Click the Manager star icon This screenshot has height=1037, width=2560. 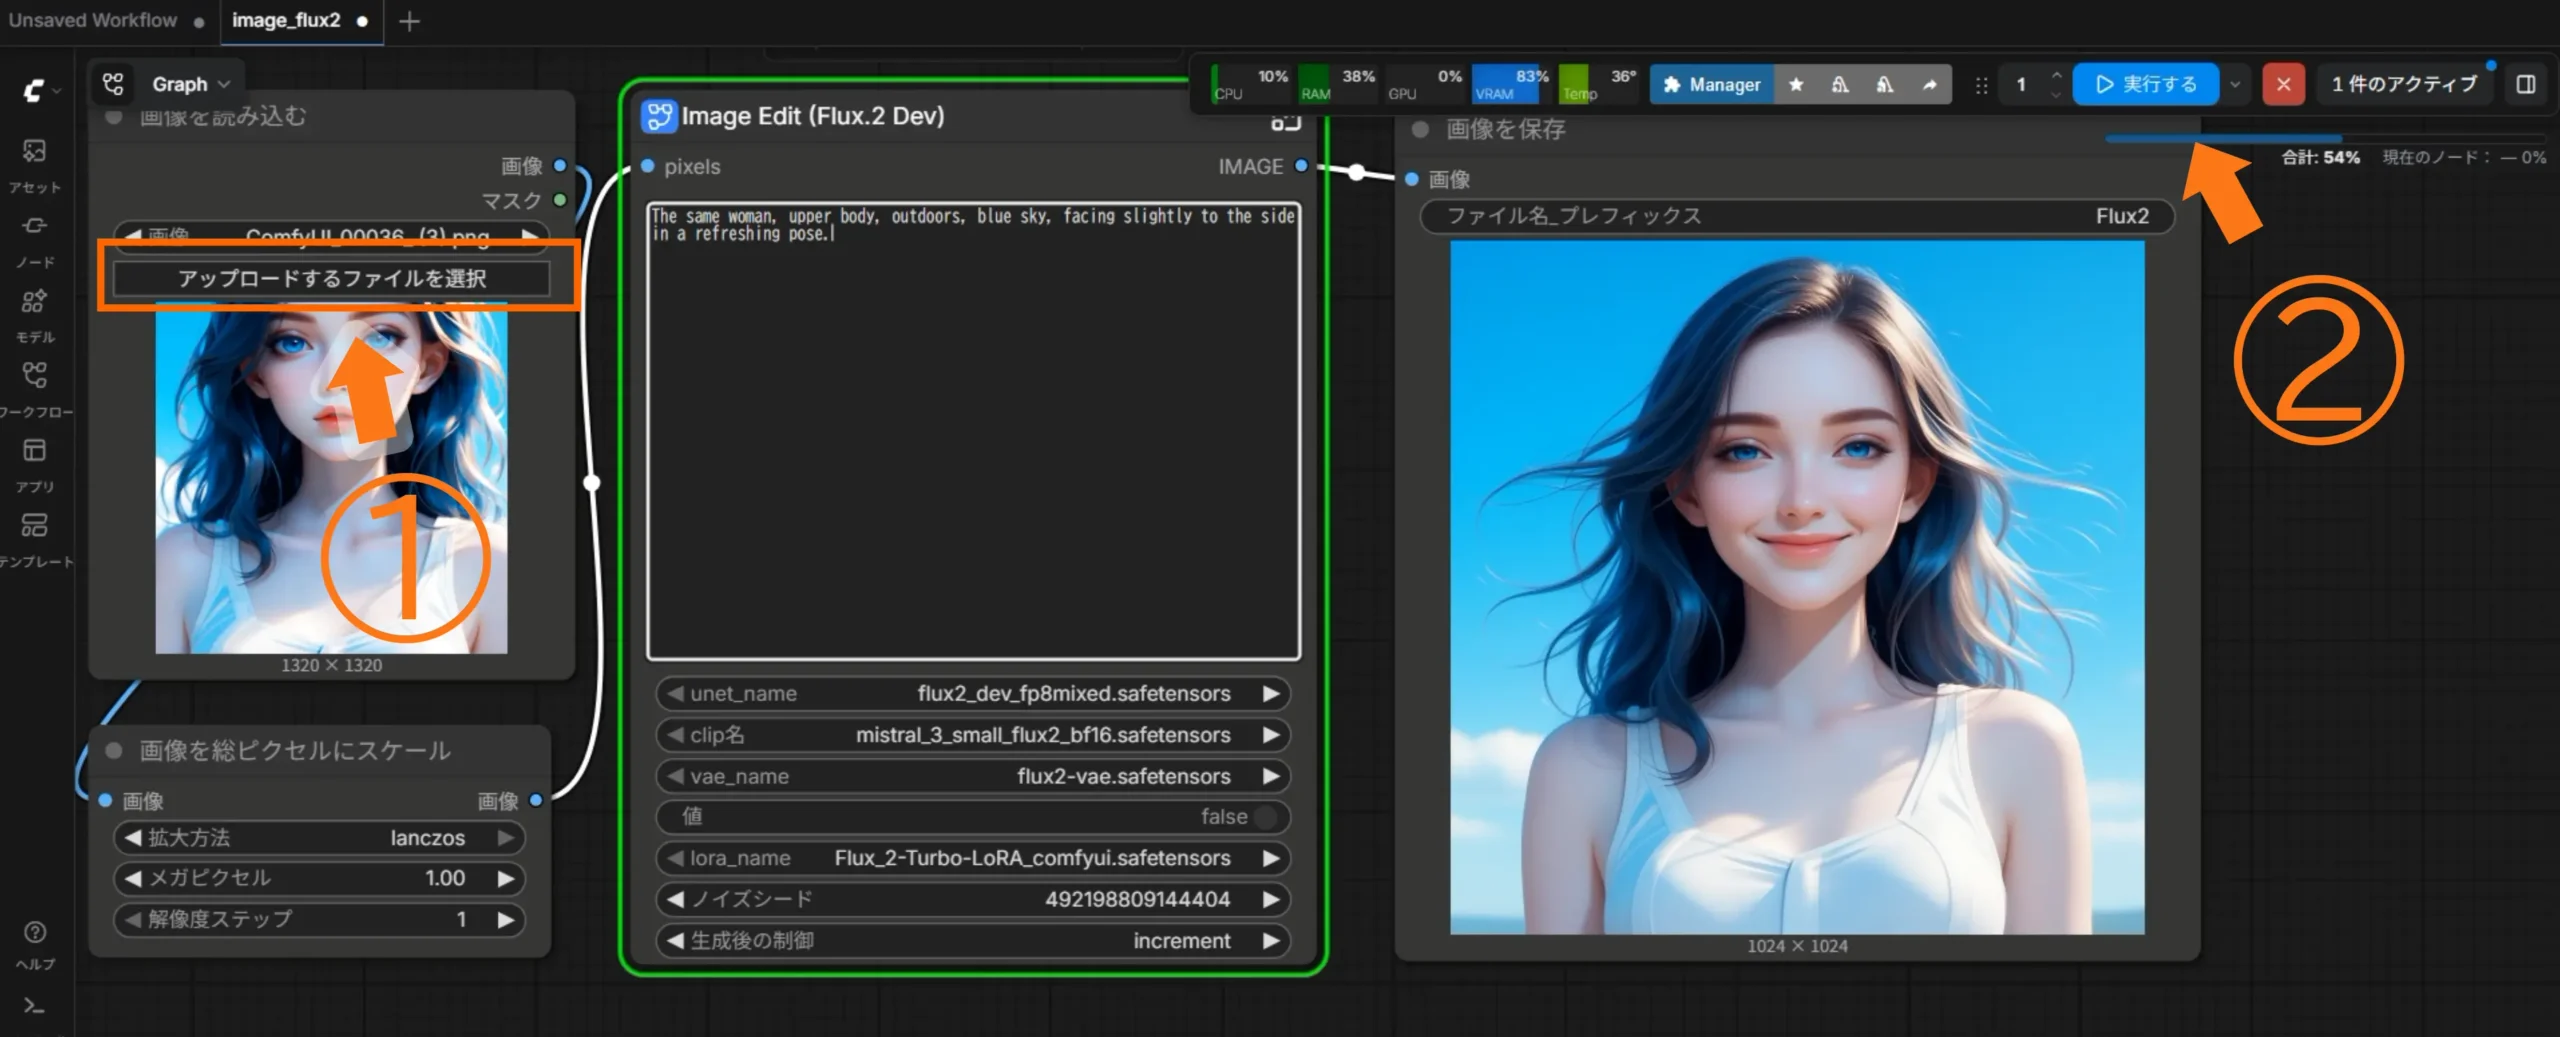[x=1796, y=85]
